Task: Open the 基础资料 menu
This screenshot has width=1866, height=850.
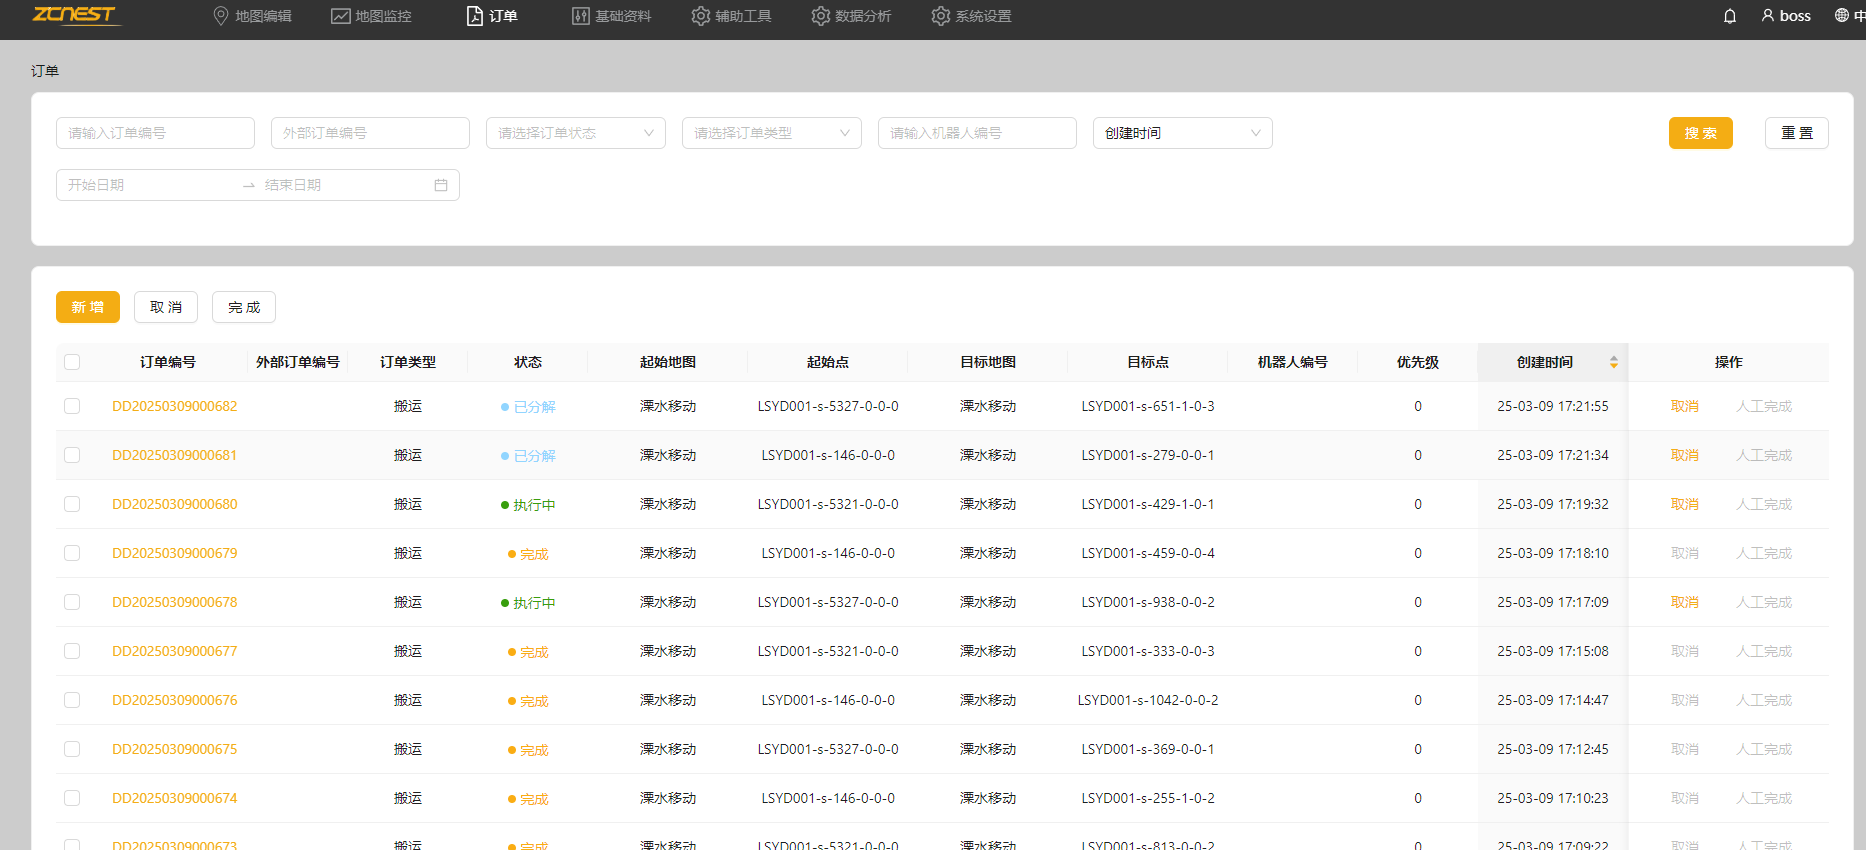Action: point(612,16)
